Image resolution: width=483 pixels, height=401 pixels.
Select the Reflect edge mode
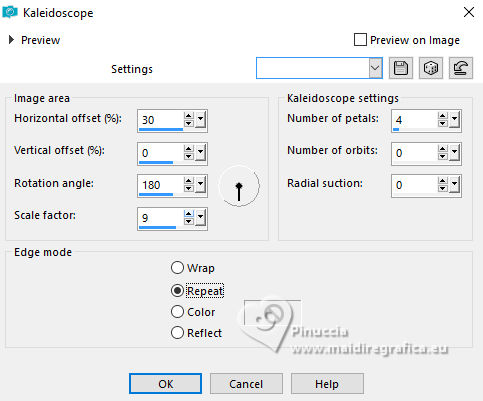tap(177, 332)
